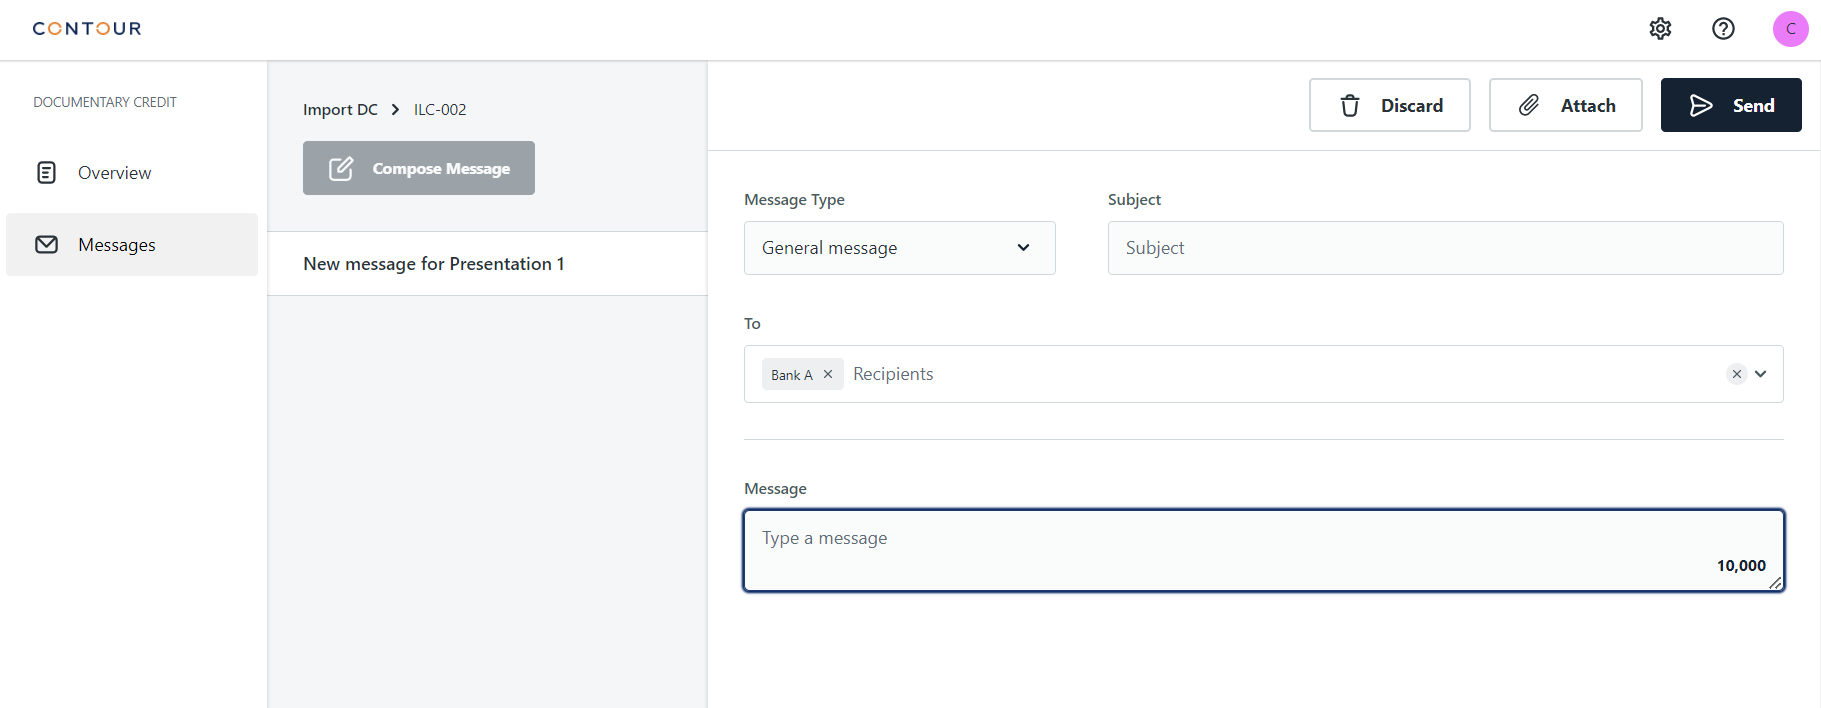The width and height of the screenshot is (1821, 708).
Task: Open user profile avatar C
Action: click(x=1790, y=29)
